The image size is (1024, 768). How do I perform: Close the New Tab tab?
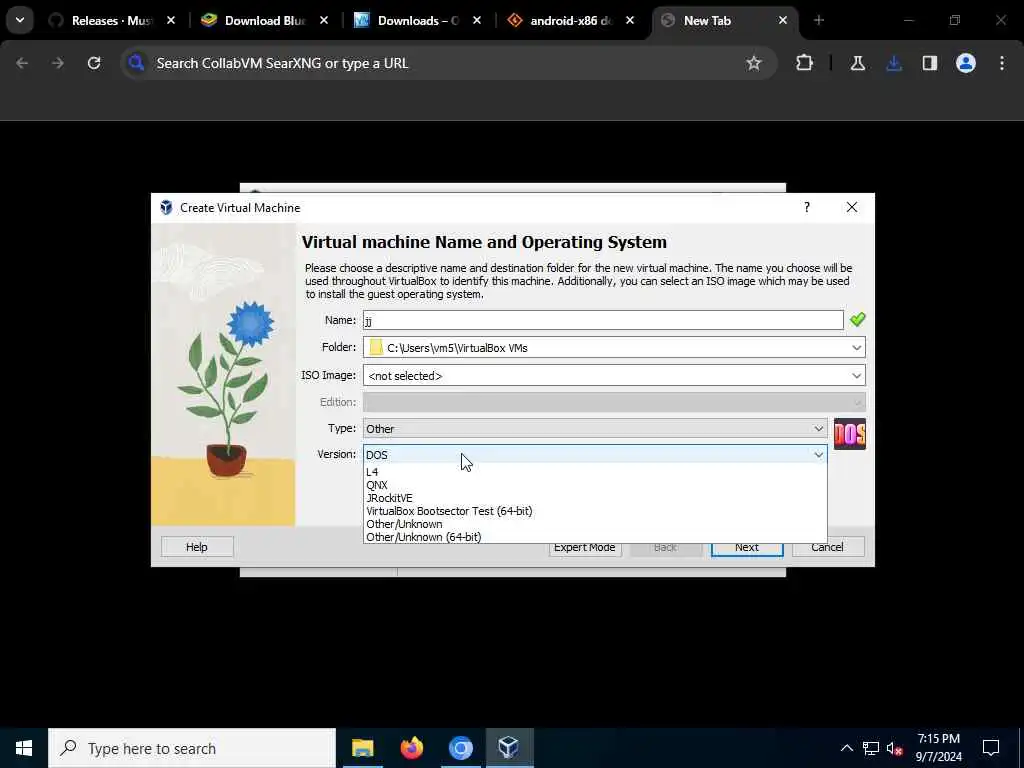click(x=783, y=21)
